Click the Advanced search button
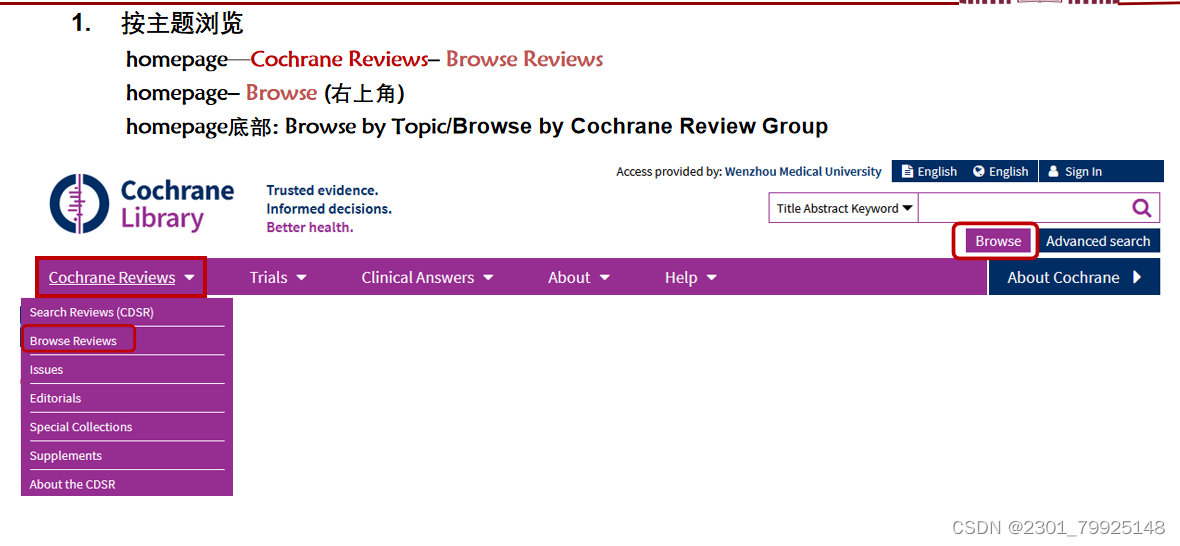The width and height of the screenshot is (1180, 546). tap(1098, 241)
